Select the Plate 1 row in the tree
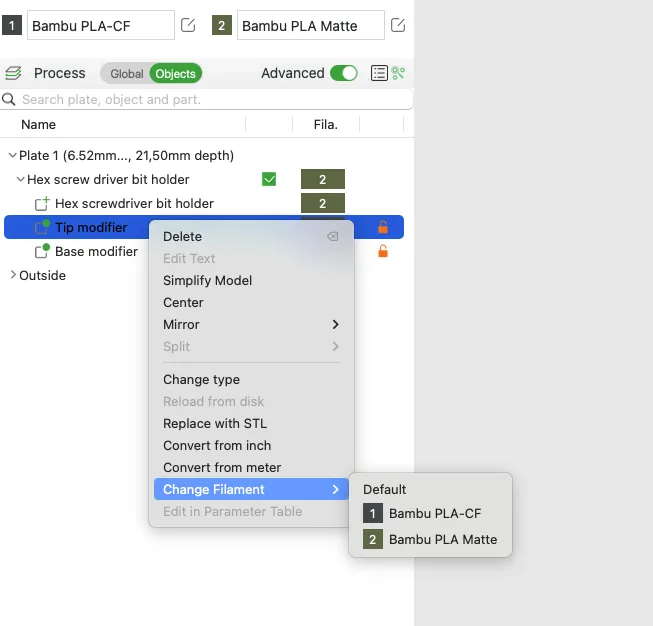The image size is (653, 626). [204, 155]
